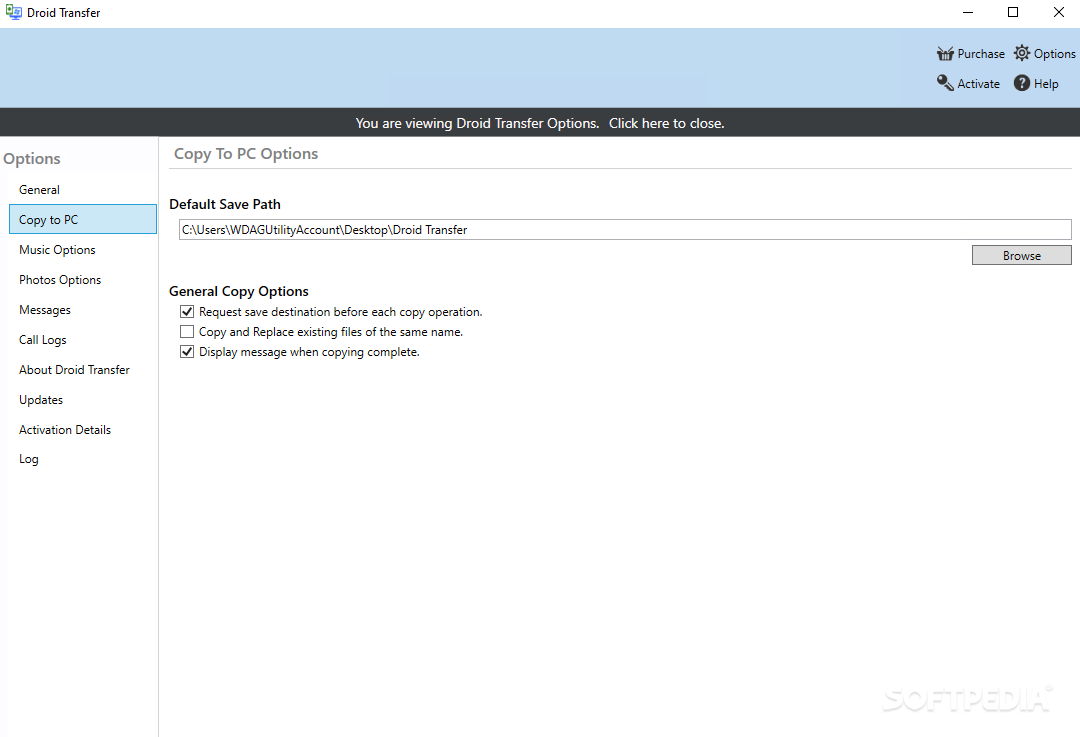1080x737 pixels.
Task: Click the Activate key icon
Action: [x=945, y=83]
